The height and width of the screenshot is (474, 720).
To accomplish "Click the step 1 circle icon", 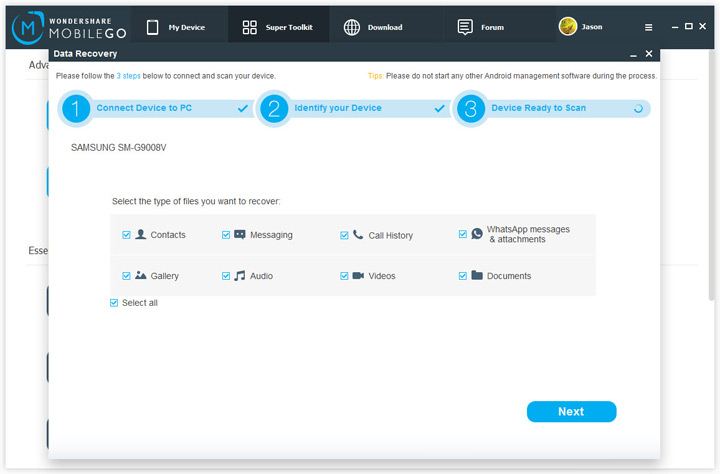I will [75, 109].
